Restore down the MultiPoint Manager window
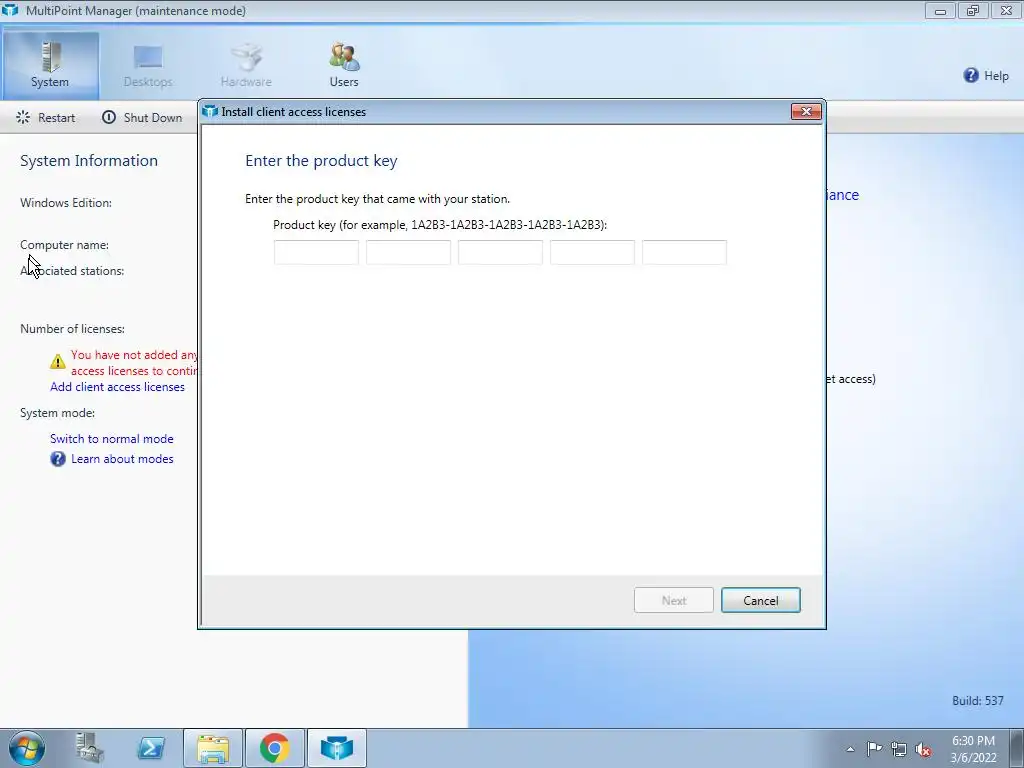Viewport: 1024px width, 768px height. (x=973, y=10)
